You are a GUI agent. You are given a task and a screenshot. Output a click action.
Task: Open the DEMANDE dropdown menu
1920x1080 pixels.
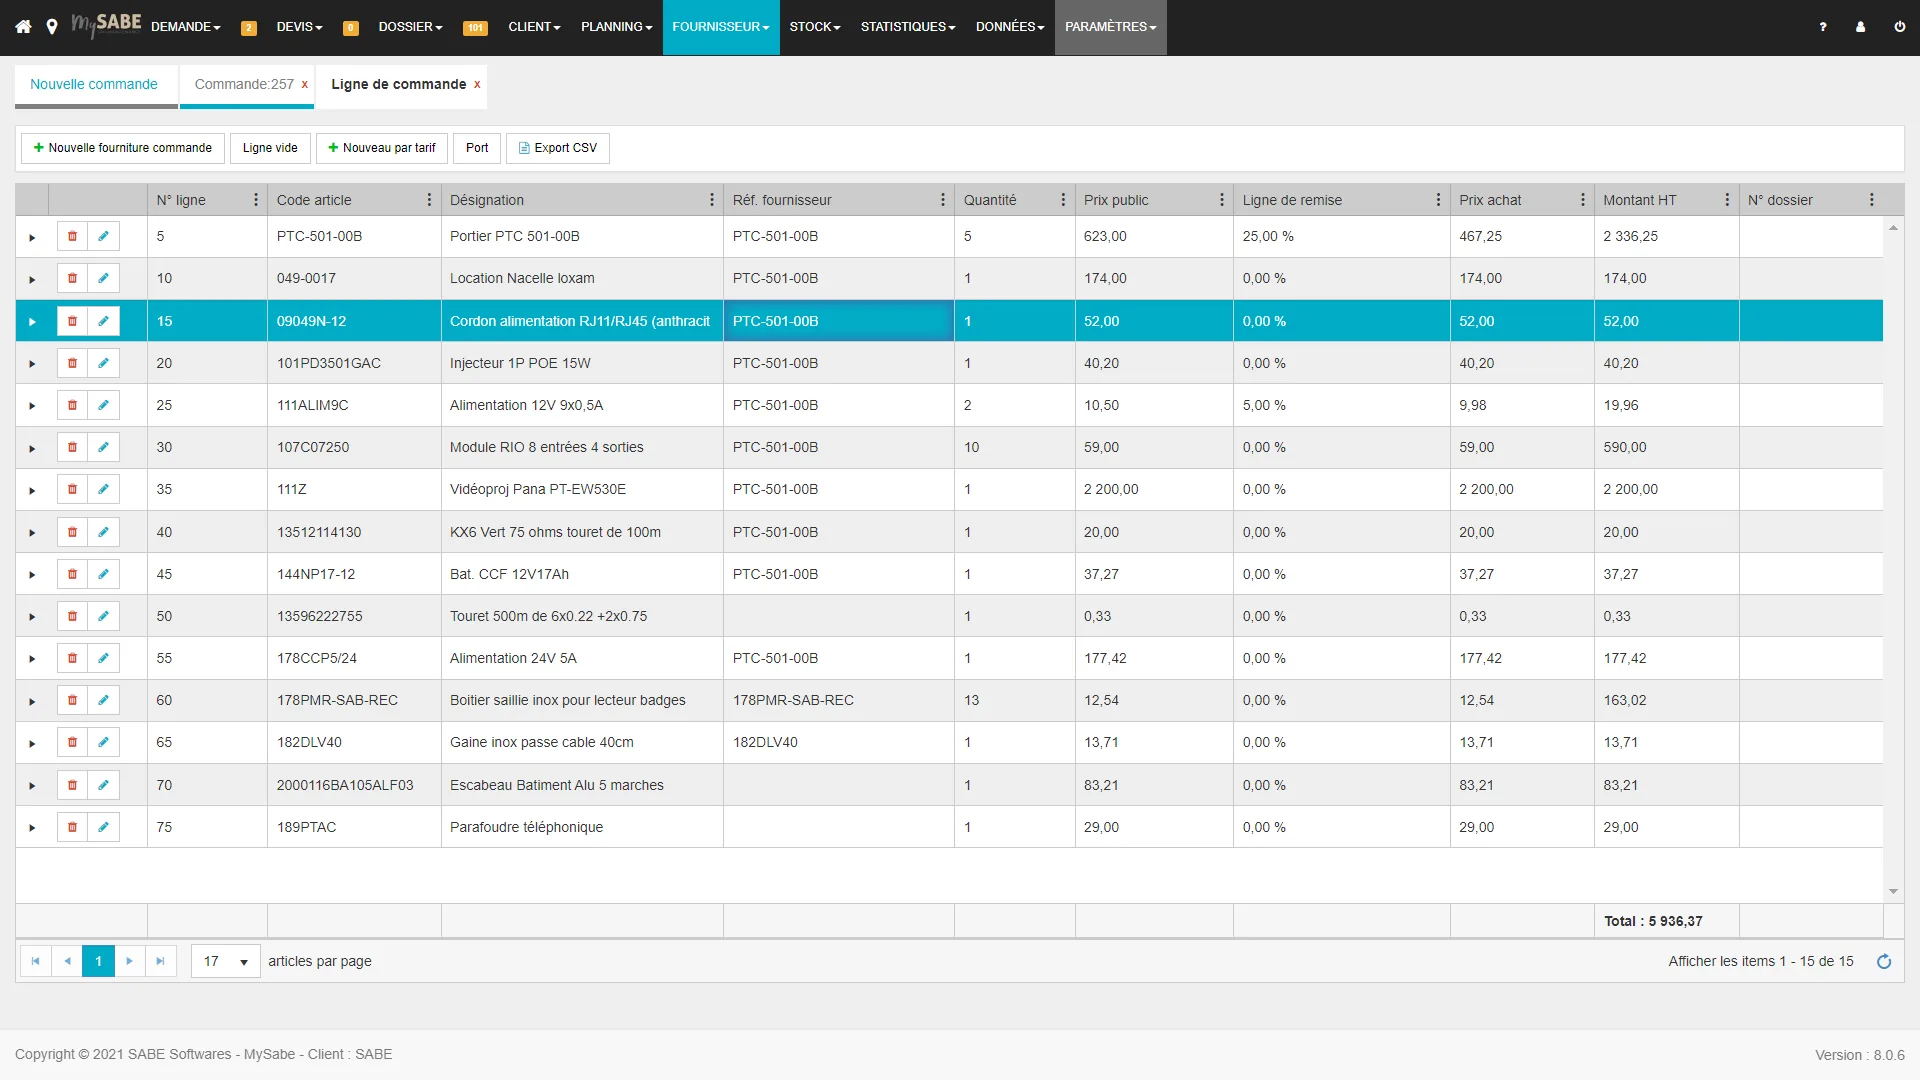186,27
